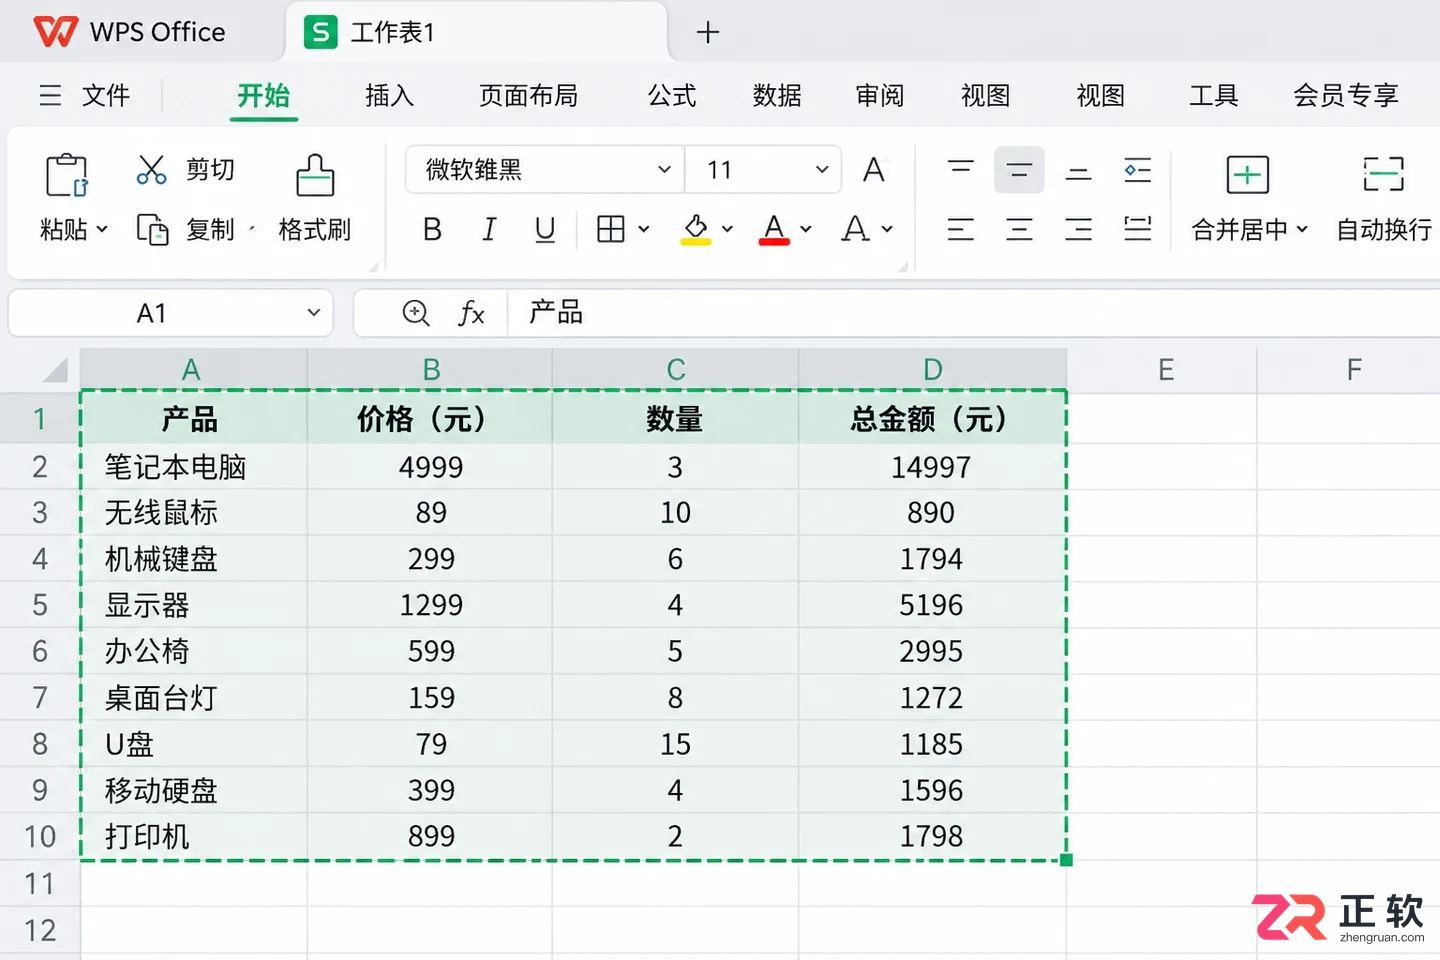The height and width of the screenshot is (960, 1440).
Task: Expand the 粘贴 paste options arrow
Action: coord(102,230)
